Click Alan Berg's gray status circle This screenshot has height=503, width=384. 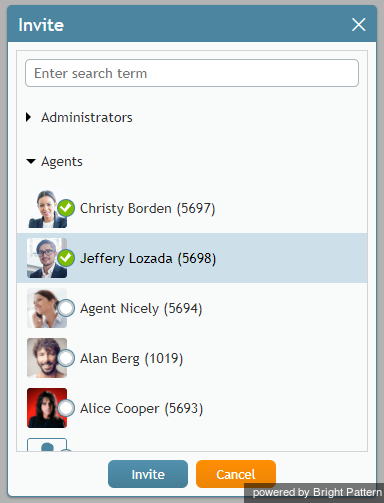66,358
